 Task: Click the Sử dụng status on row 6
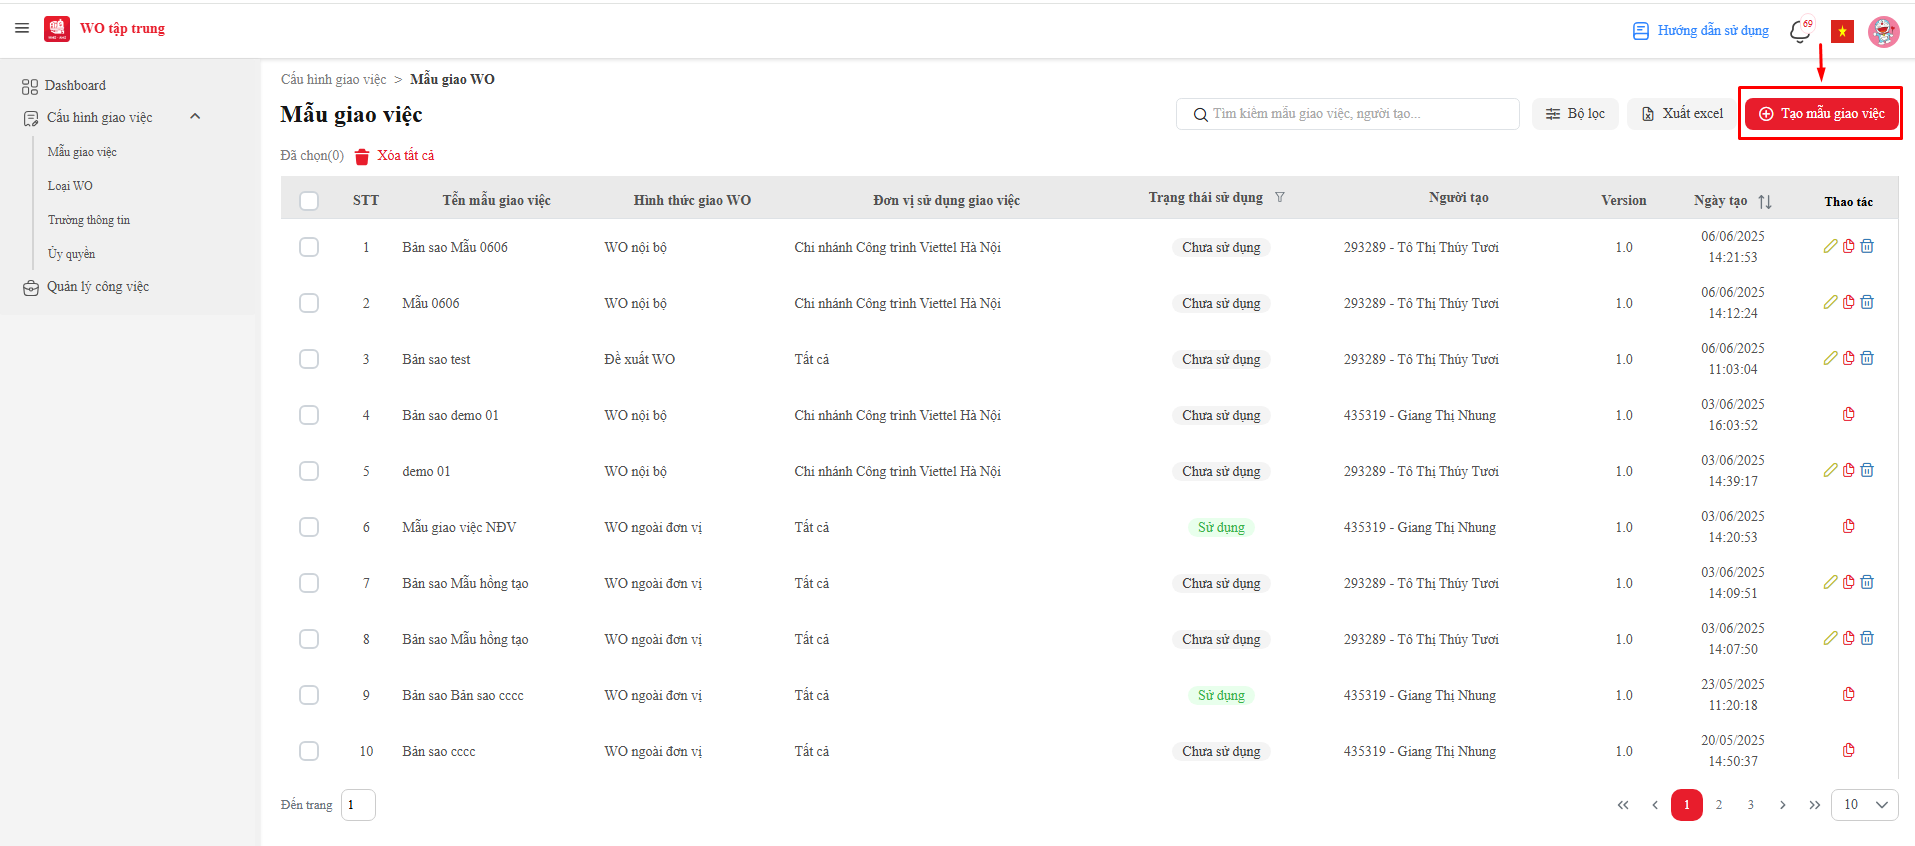[x=1221, y=527]
